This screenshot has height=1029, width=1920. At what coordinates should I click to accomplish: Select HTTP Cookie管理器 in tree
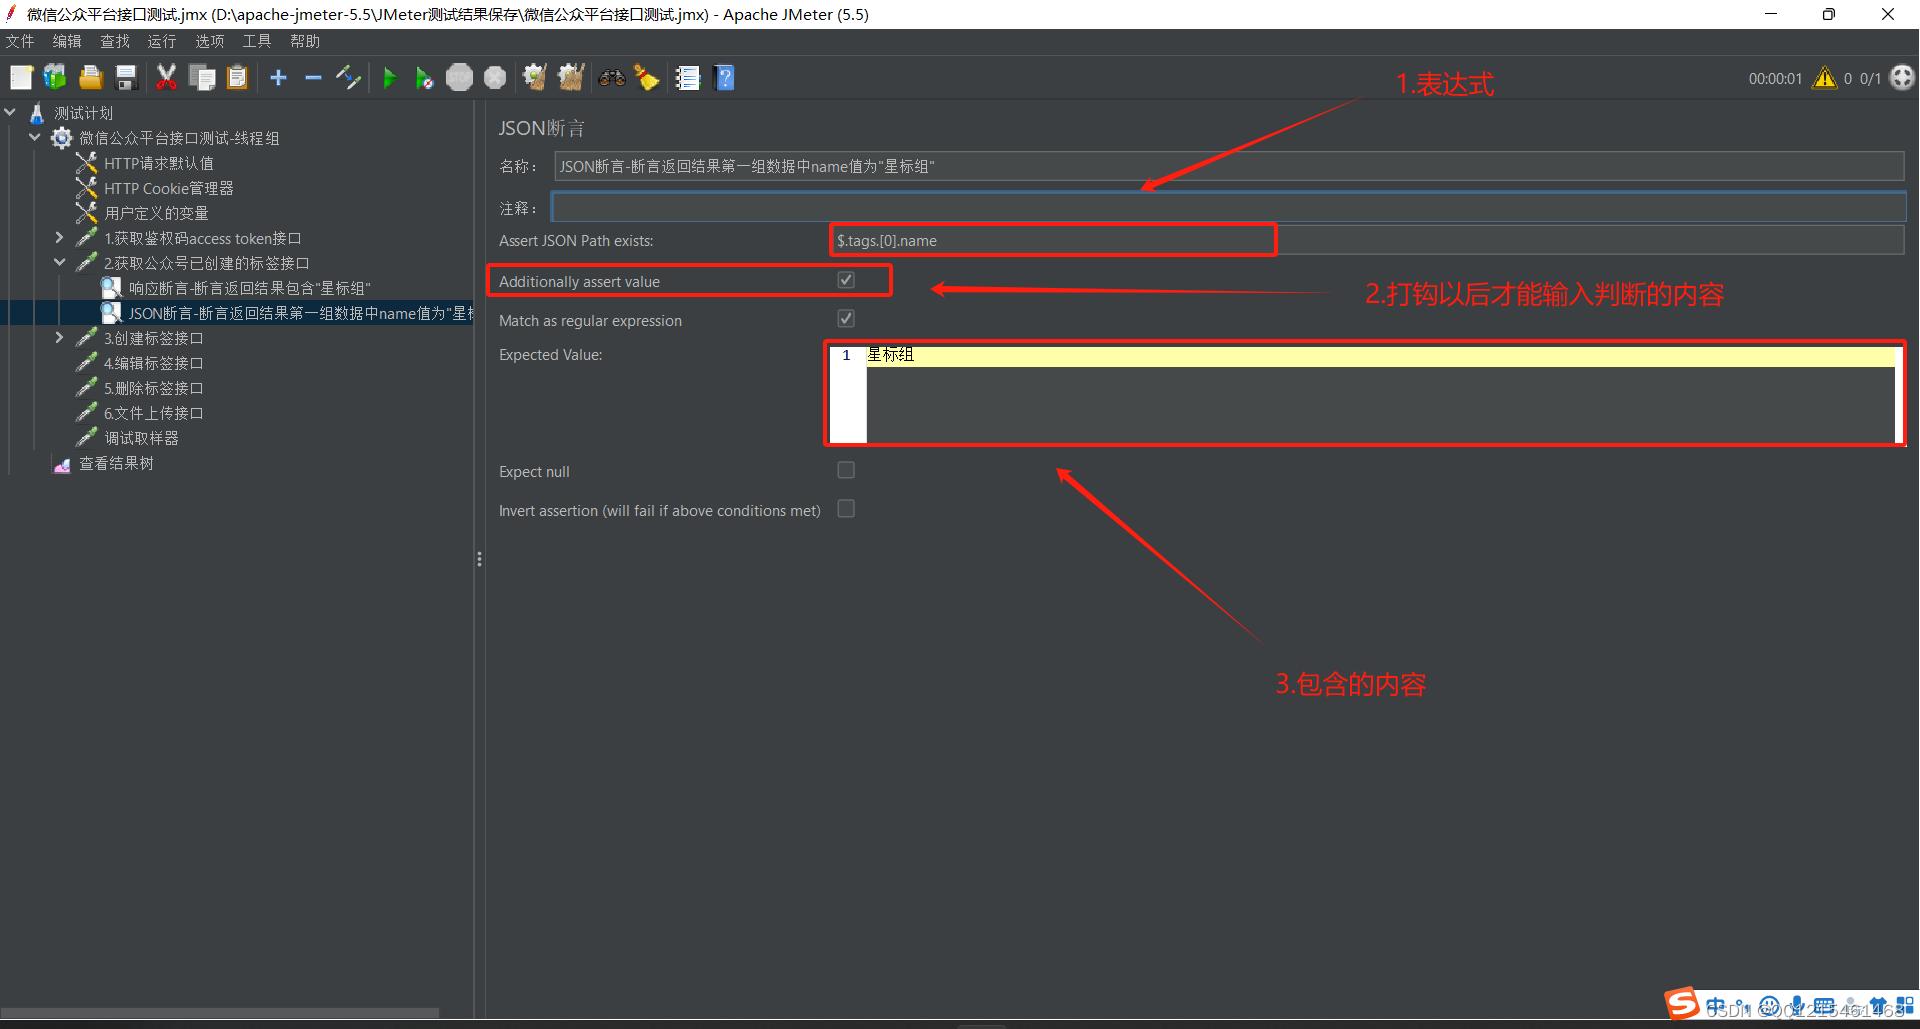169,188
